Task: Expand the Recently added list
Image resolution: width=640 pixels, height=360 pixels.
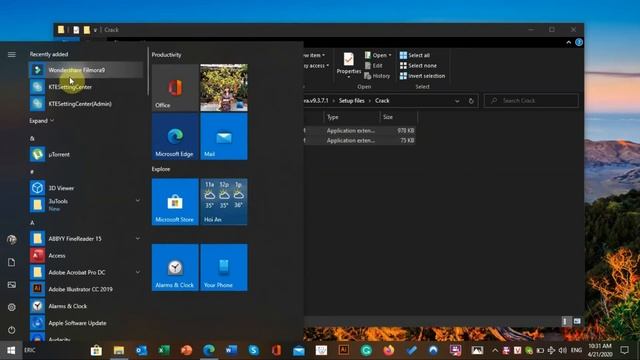Action: click(41, 121)
